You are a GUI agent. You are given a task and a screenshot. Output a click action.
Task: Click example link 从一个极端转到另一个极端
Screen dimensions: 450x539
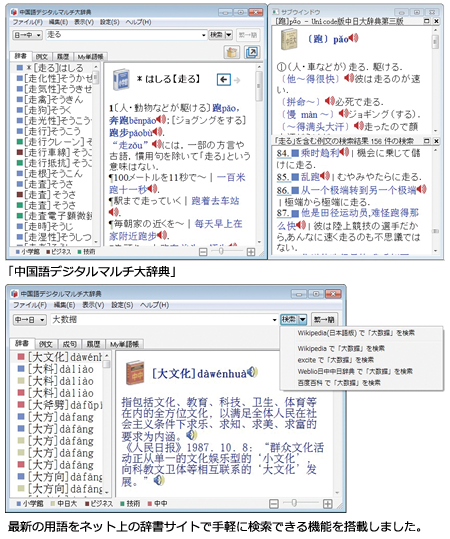[358, 189]
